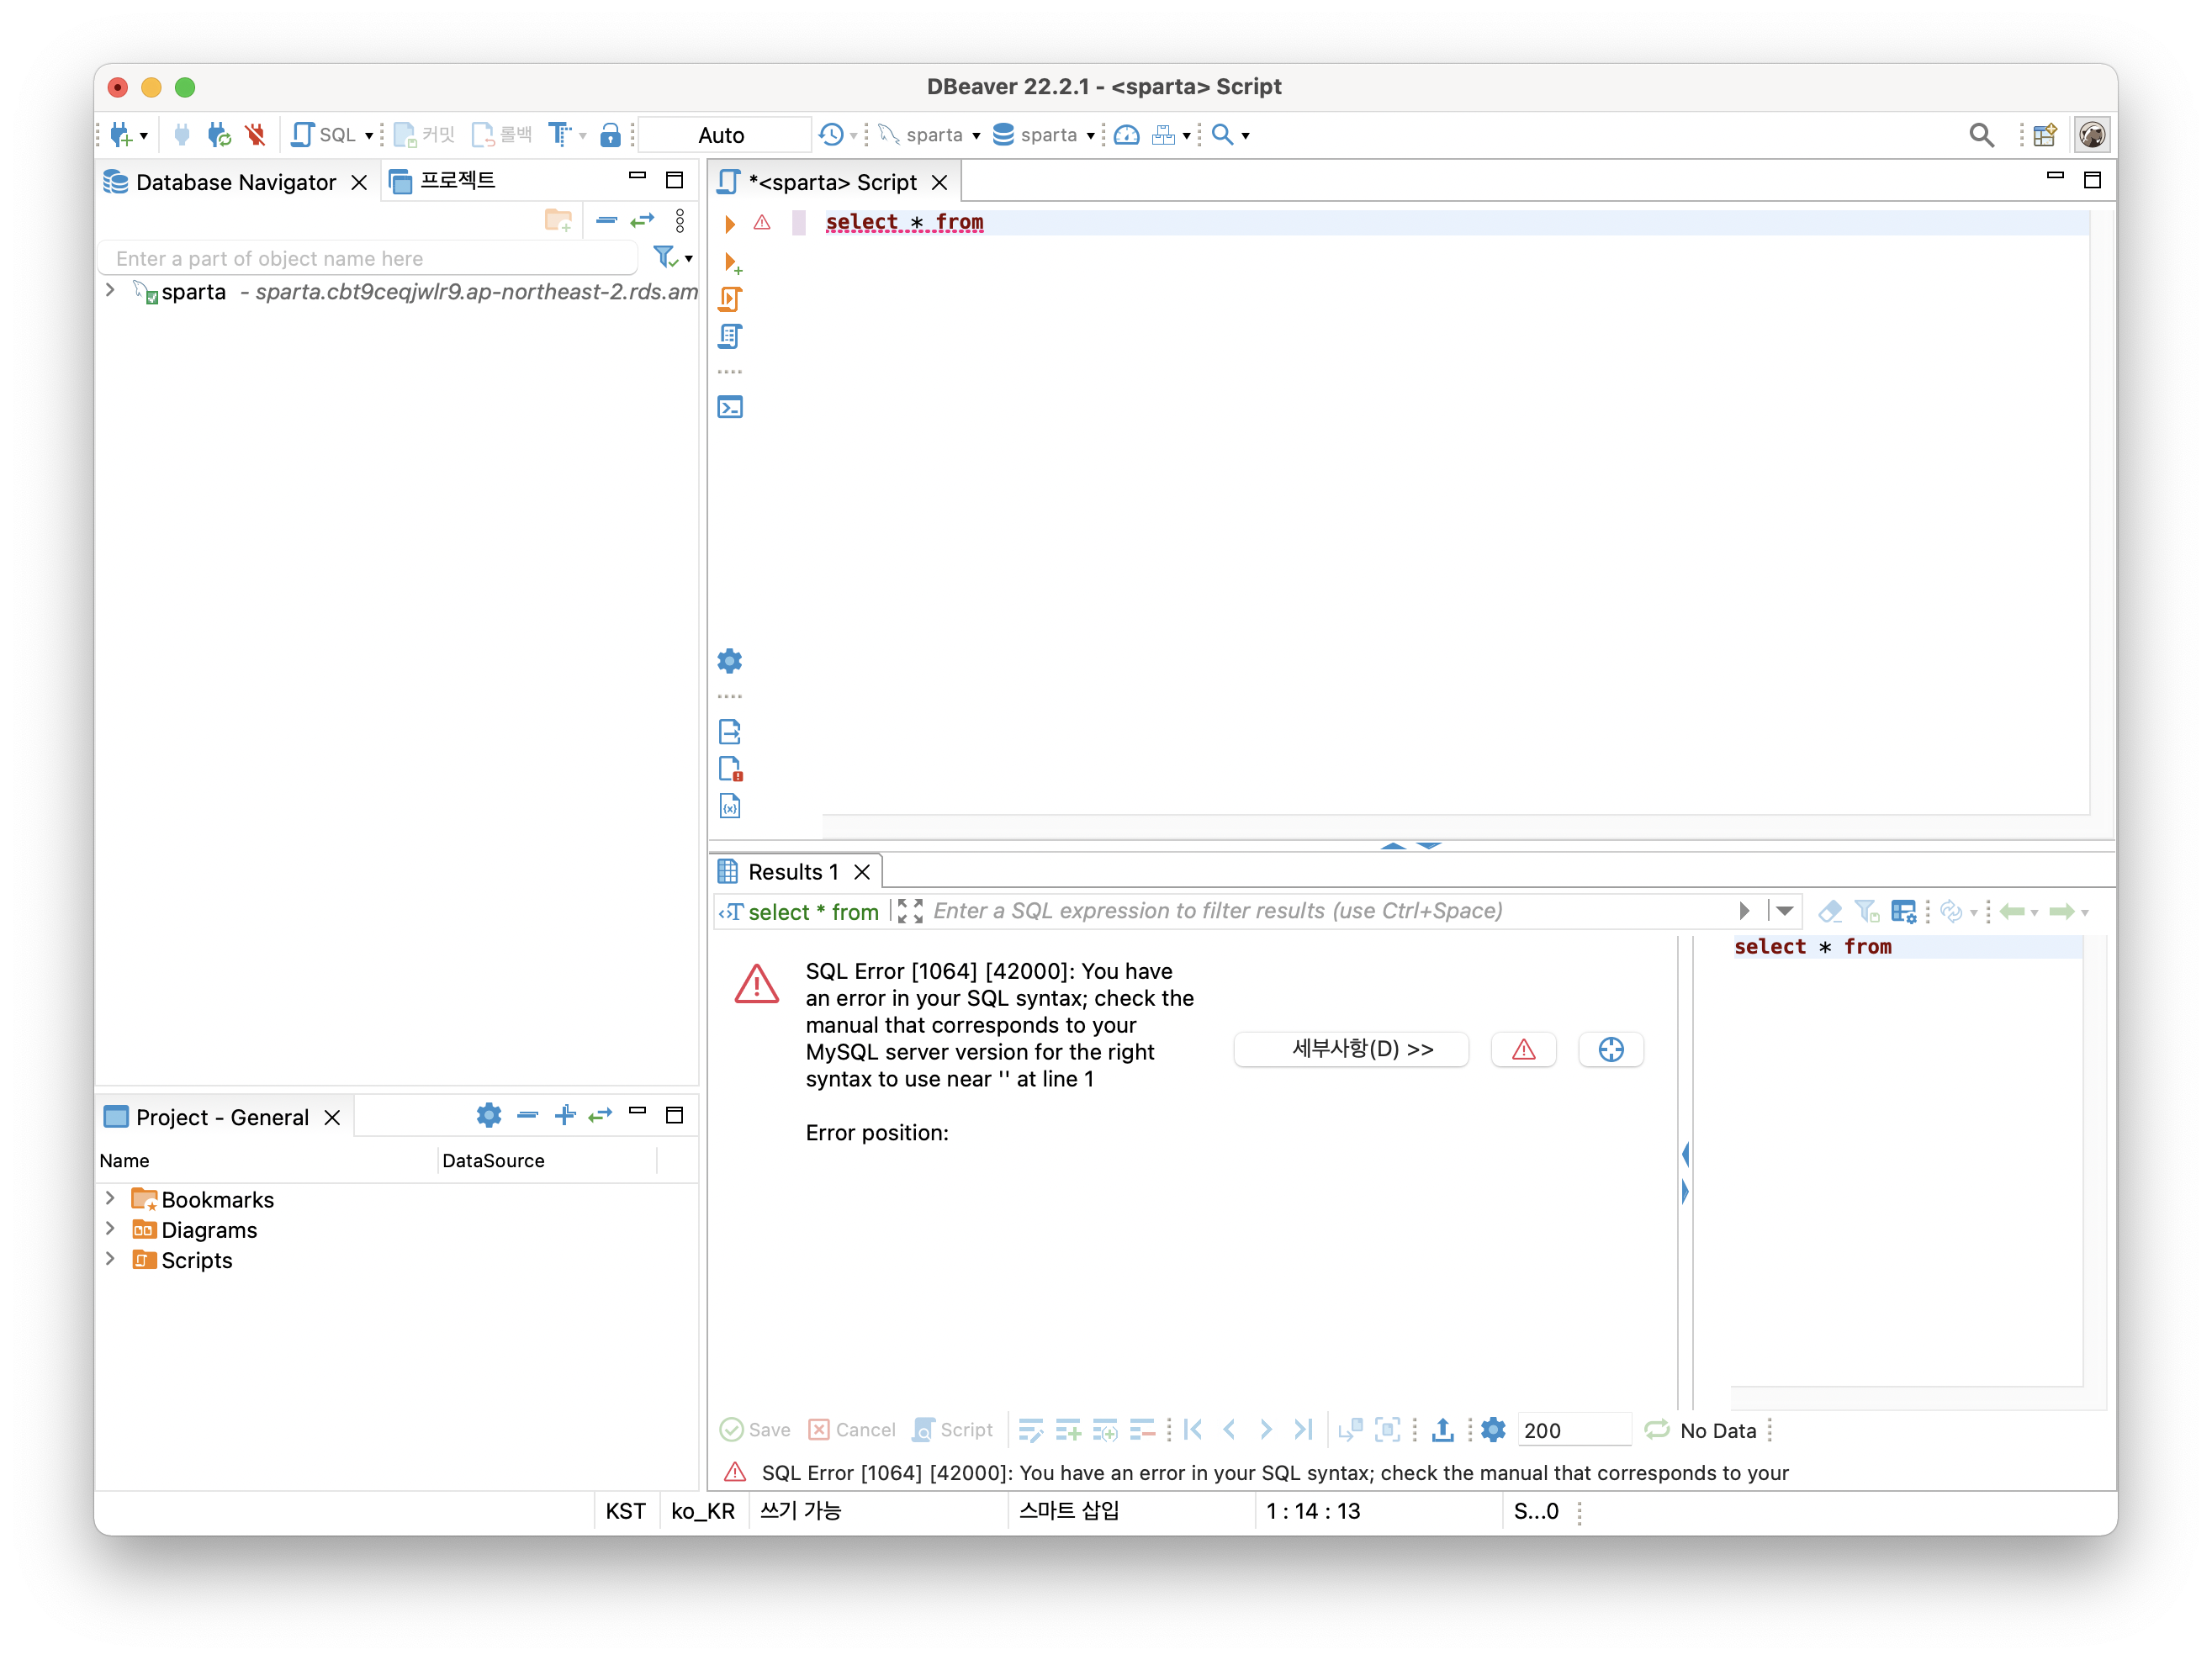Click the explain execution plan icon

point(730,337)
